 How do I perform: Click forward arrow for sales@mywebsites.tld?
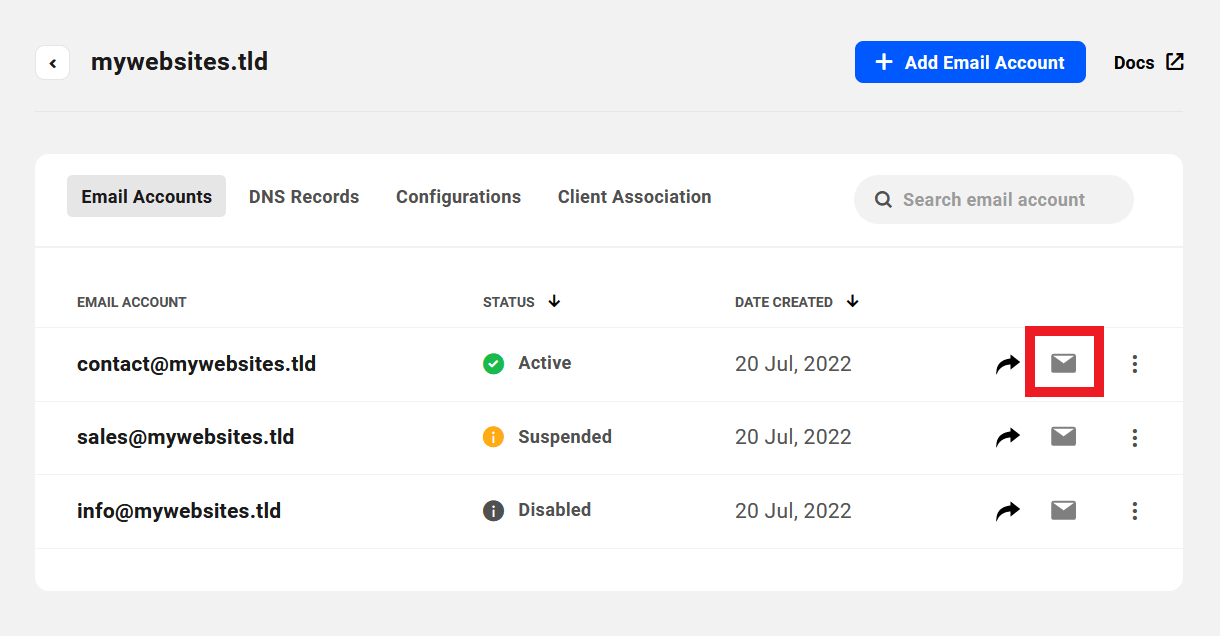click(x=1008, y=437)
